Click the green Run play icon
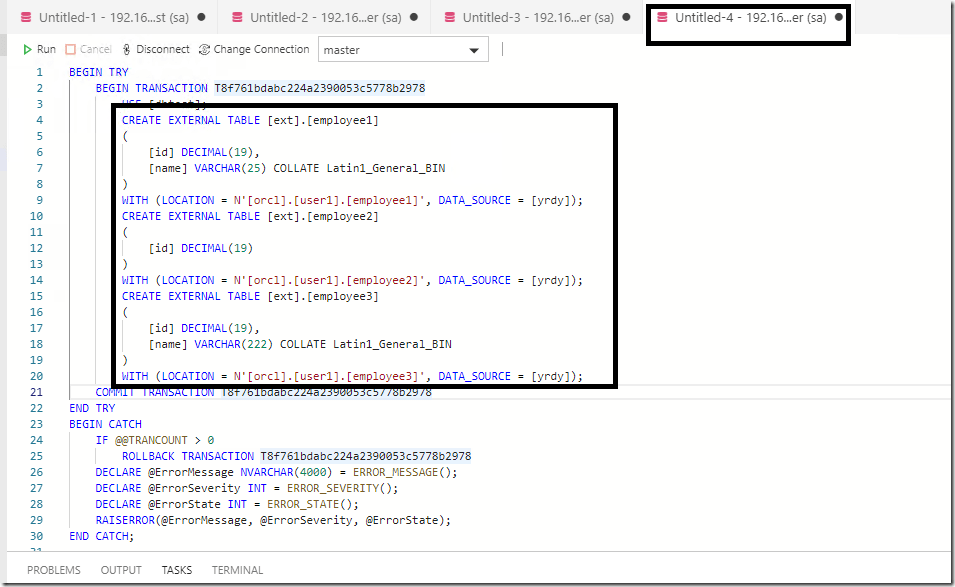This screenshot has width=955, height=587. (x=28, y=49)
